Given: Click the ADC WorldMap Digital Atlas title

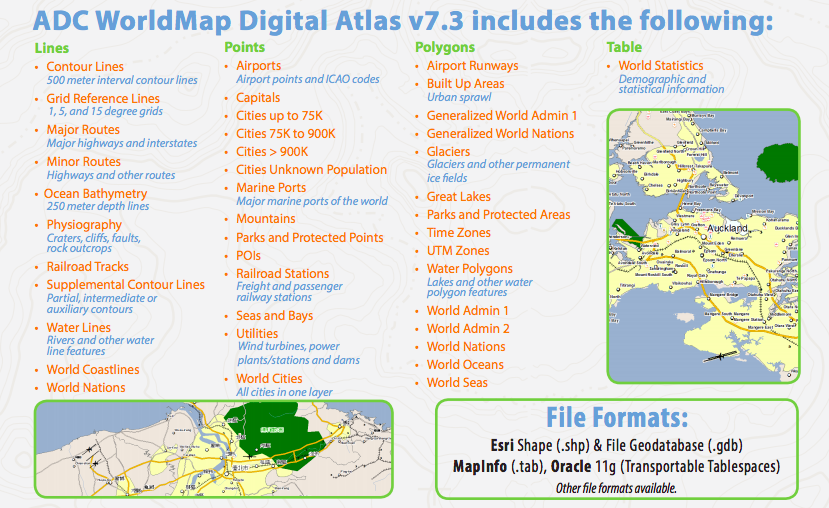Looking at the screenshot, I should coord(403,21).
